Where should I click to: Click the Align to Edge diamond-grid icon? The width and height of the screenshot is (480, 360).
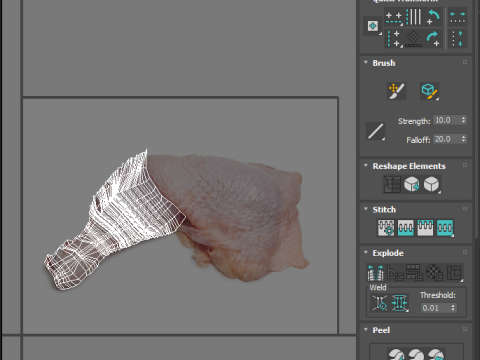(414, 38)
